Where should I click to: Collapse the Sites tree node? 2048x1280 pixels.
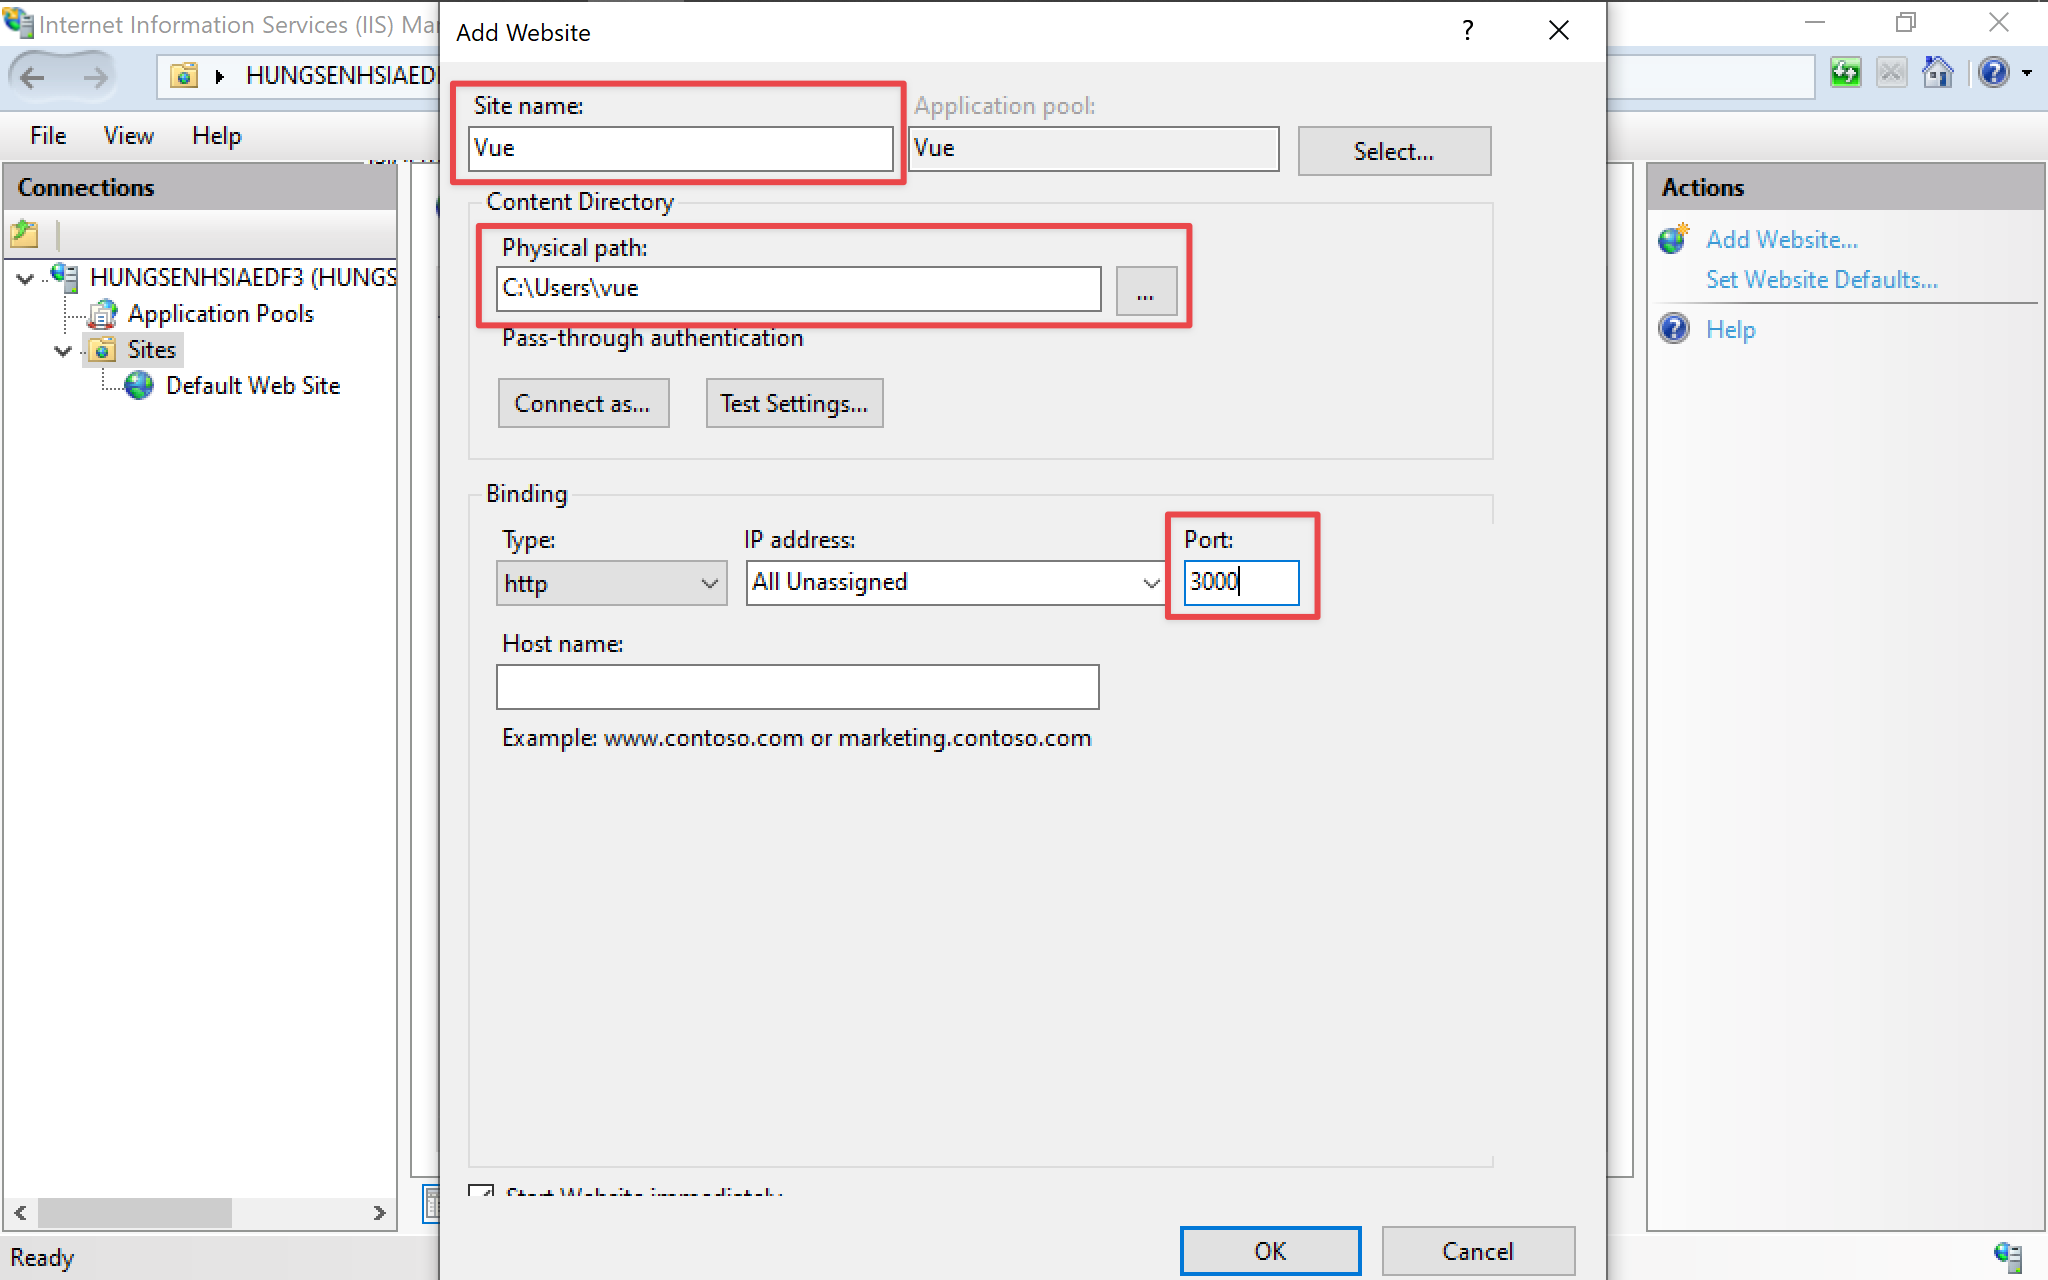pos(64,351)
